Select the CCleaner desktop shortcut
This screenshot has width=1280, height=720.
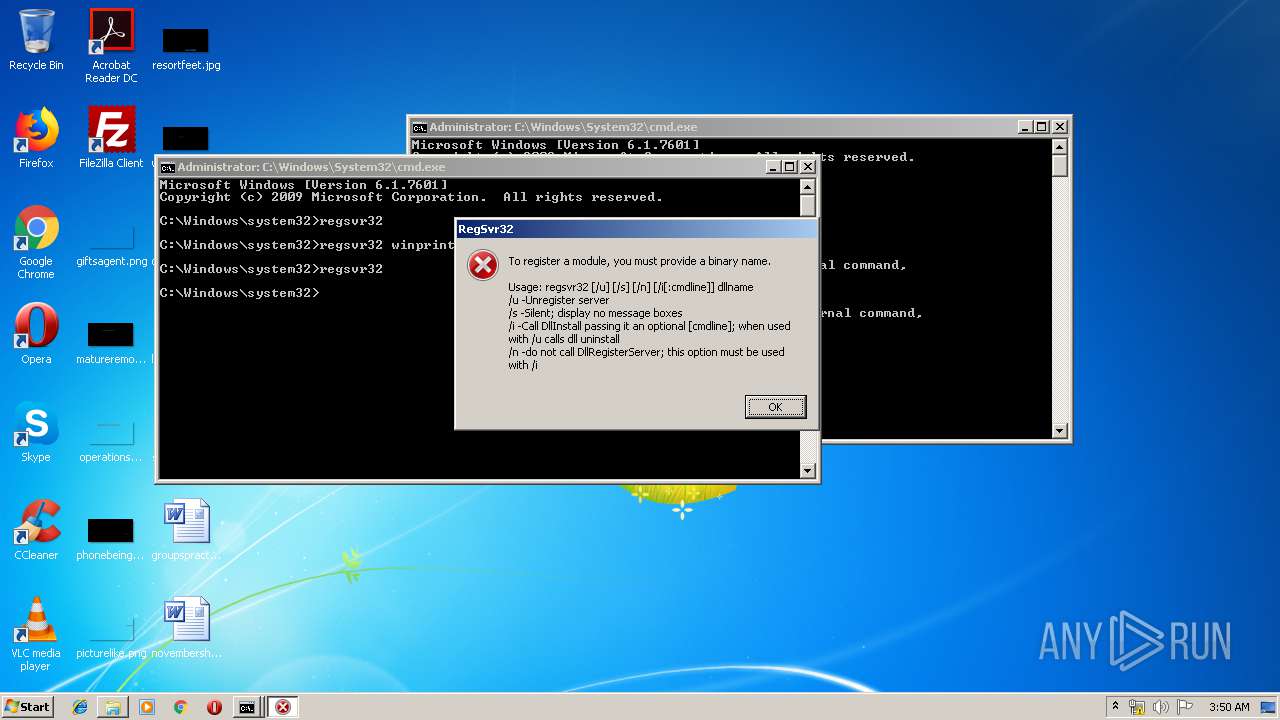point(36,530)
